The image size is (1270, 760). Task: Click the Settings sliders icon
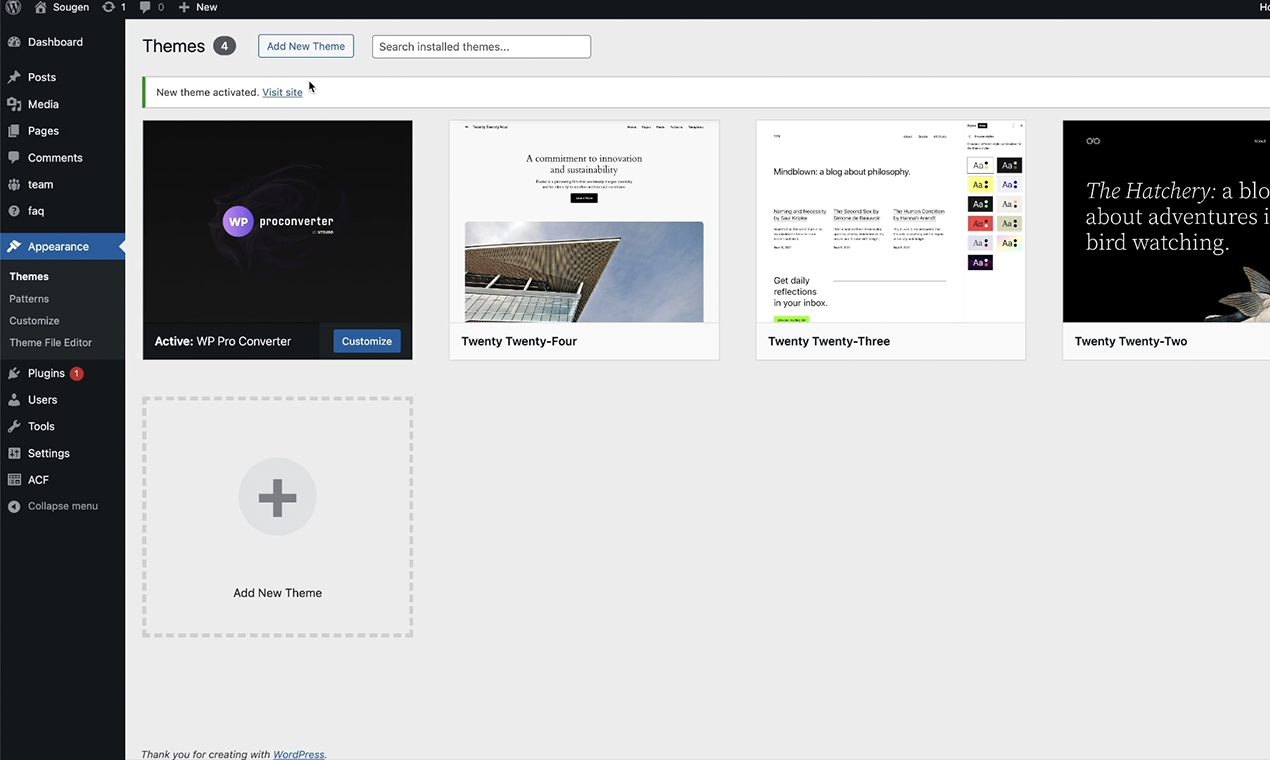pos(14,453)
